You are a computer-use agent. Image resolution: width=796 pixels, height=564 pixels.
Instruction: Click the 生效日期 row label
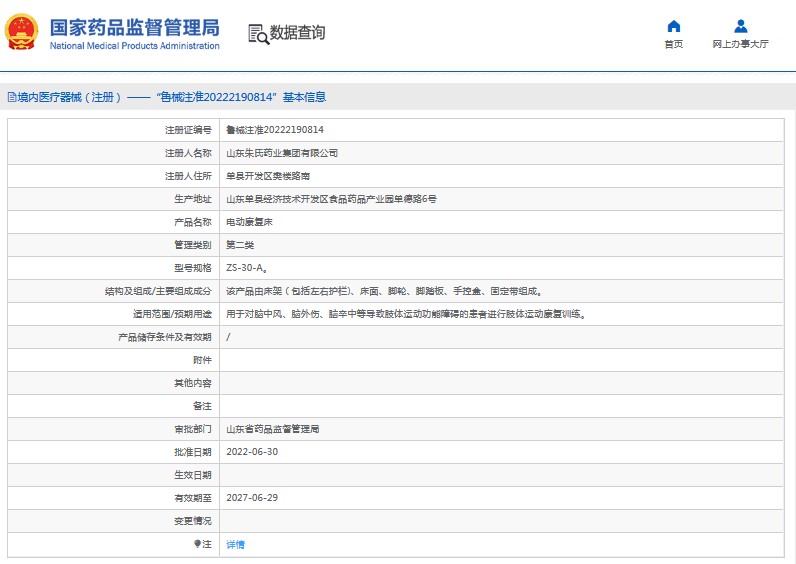click(x=192, y=475)
